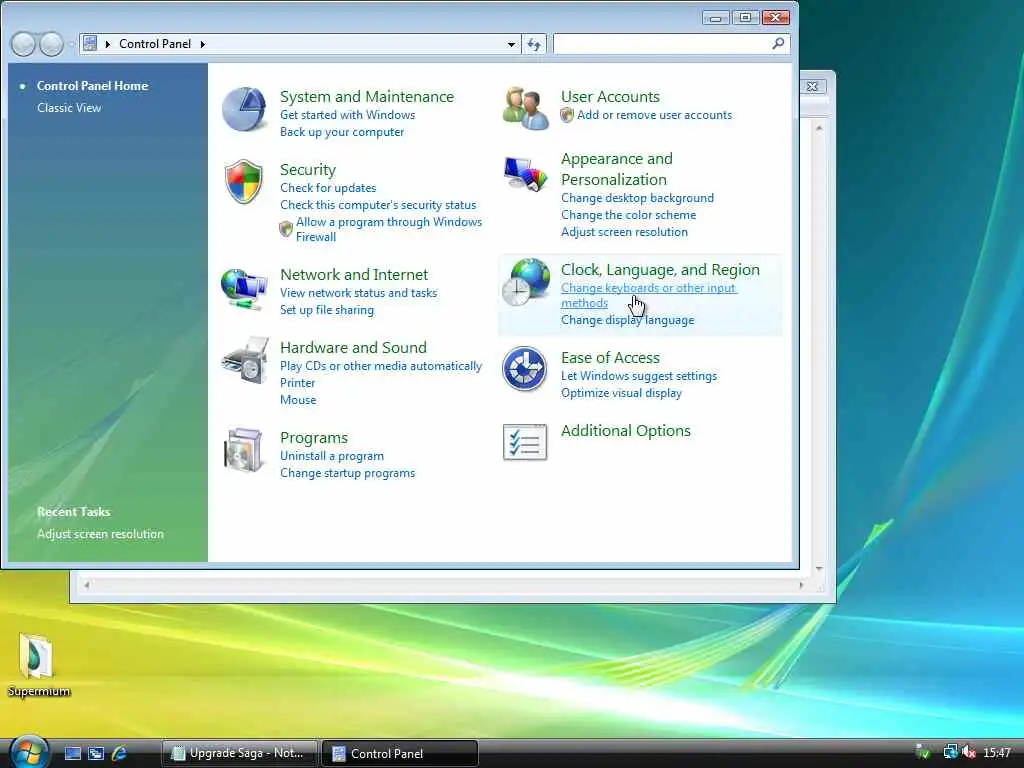Click Optimize visual display

tap(620, 393)
